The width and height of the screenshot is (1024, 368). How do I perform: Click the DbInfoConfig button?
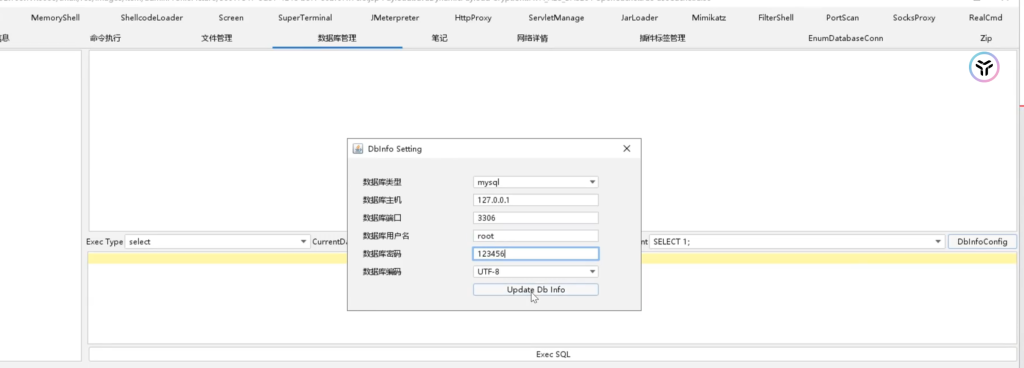tap(982, 241)
